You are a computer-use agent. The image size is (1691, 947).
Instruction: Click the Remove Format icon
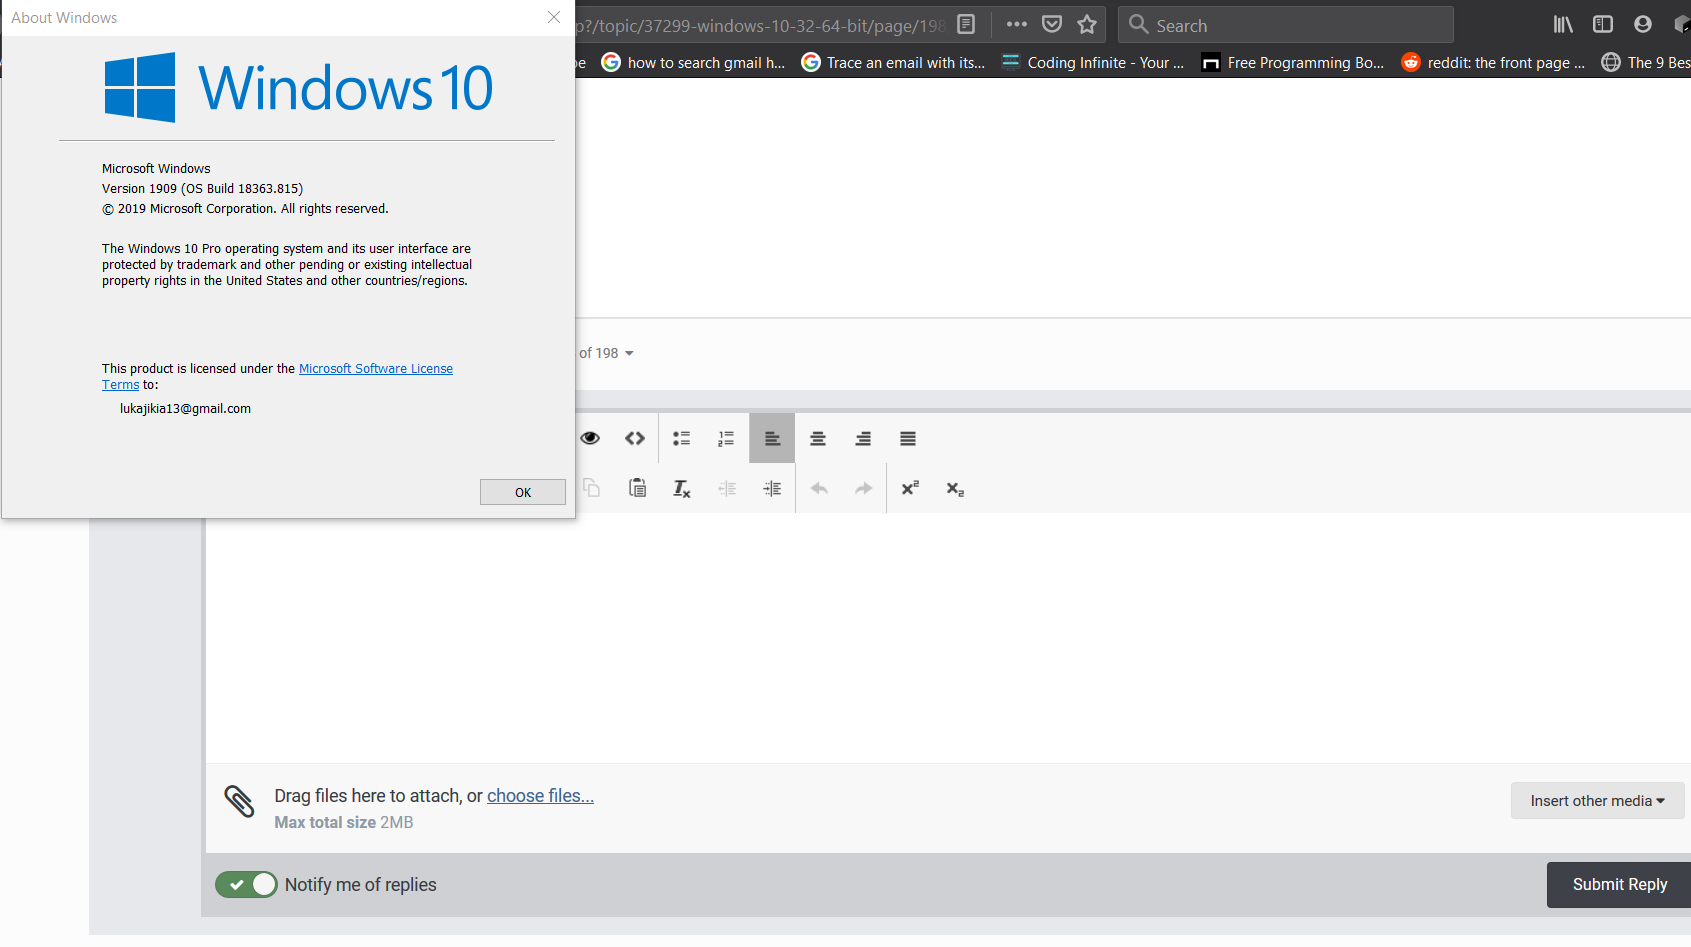681,488
